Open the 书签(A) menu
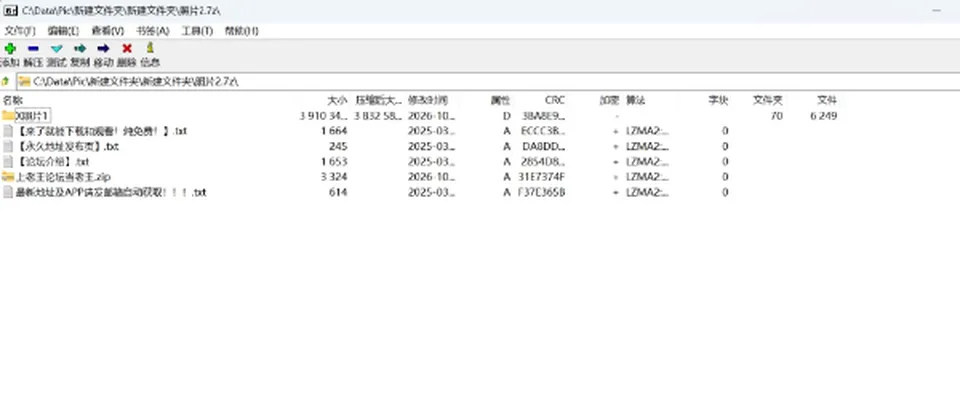This screenshot has height=398, width=960. (152, 31)
